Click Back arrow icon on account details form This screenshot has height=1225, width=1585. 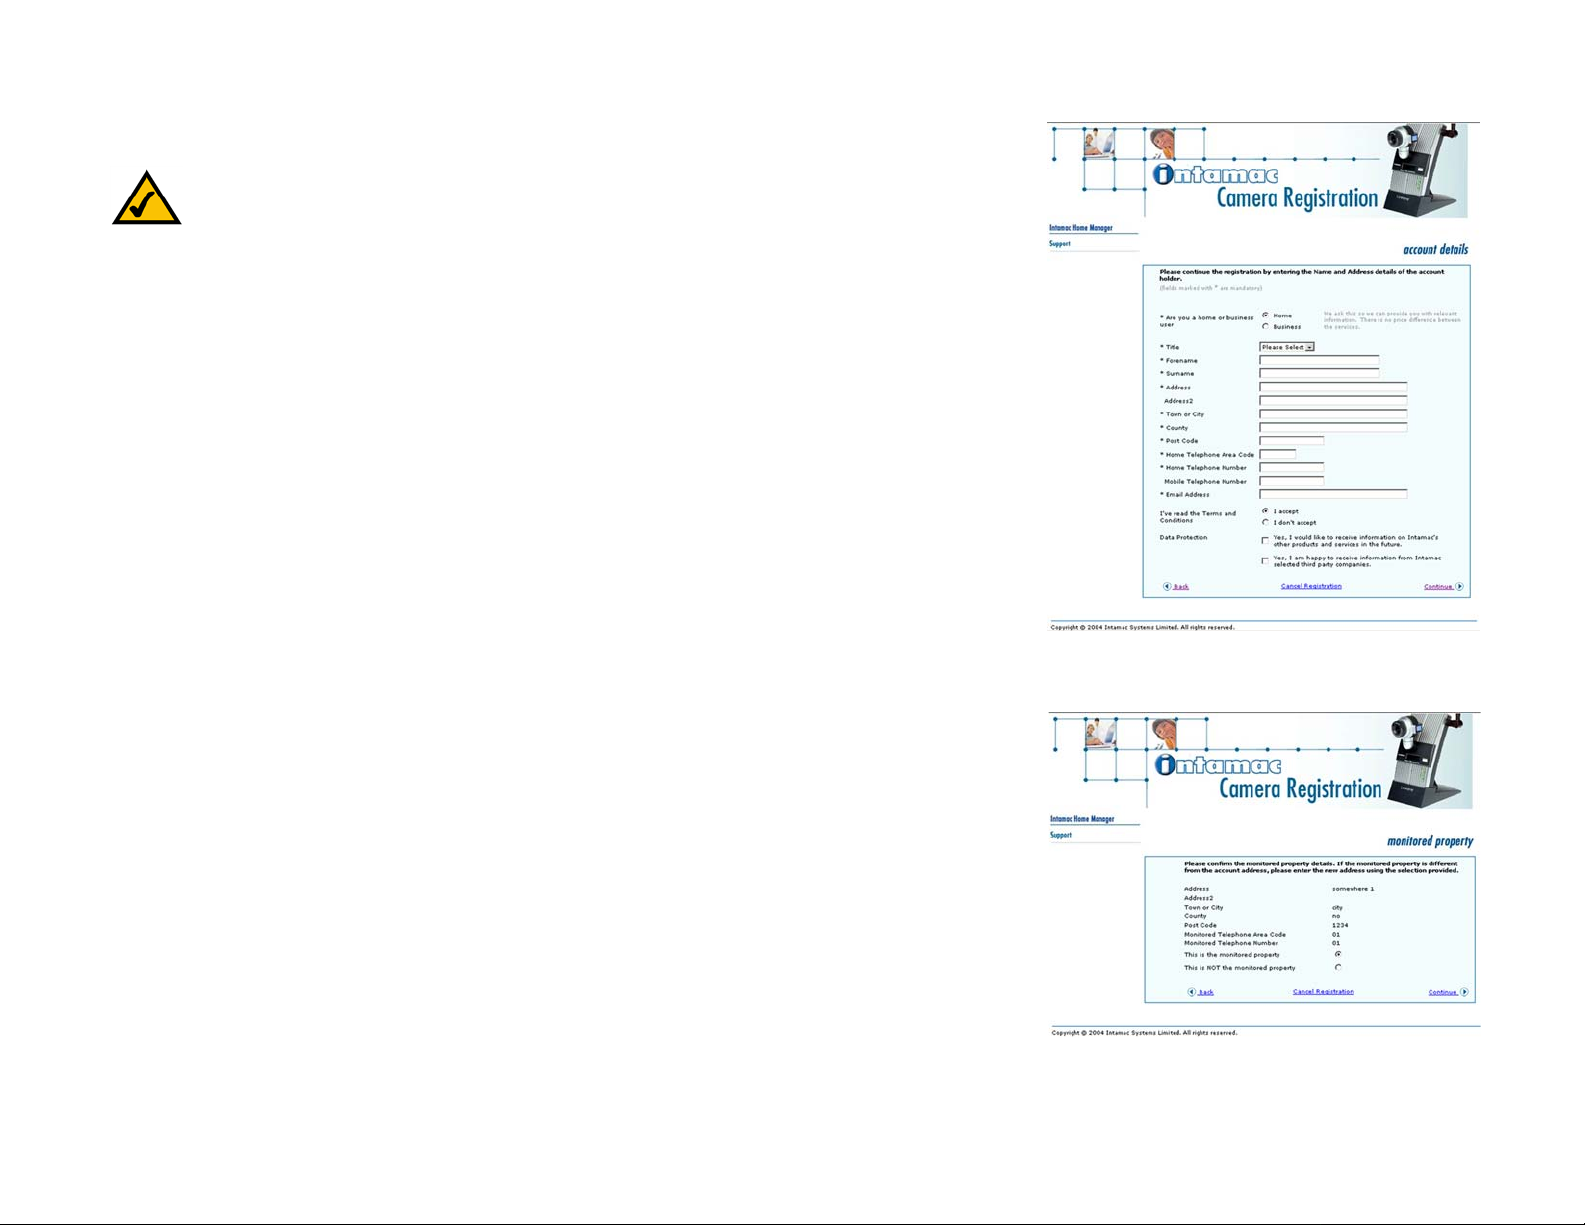pyautogui.click(x=1167, y=587)
